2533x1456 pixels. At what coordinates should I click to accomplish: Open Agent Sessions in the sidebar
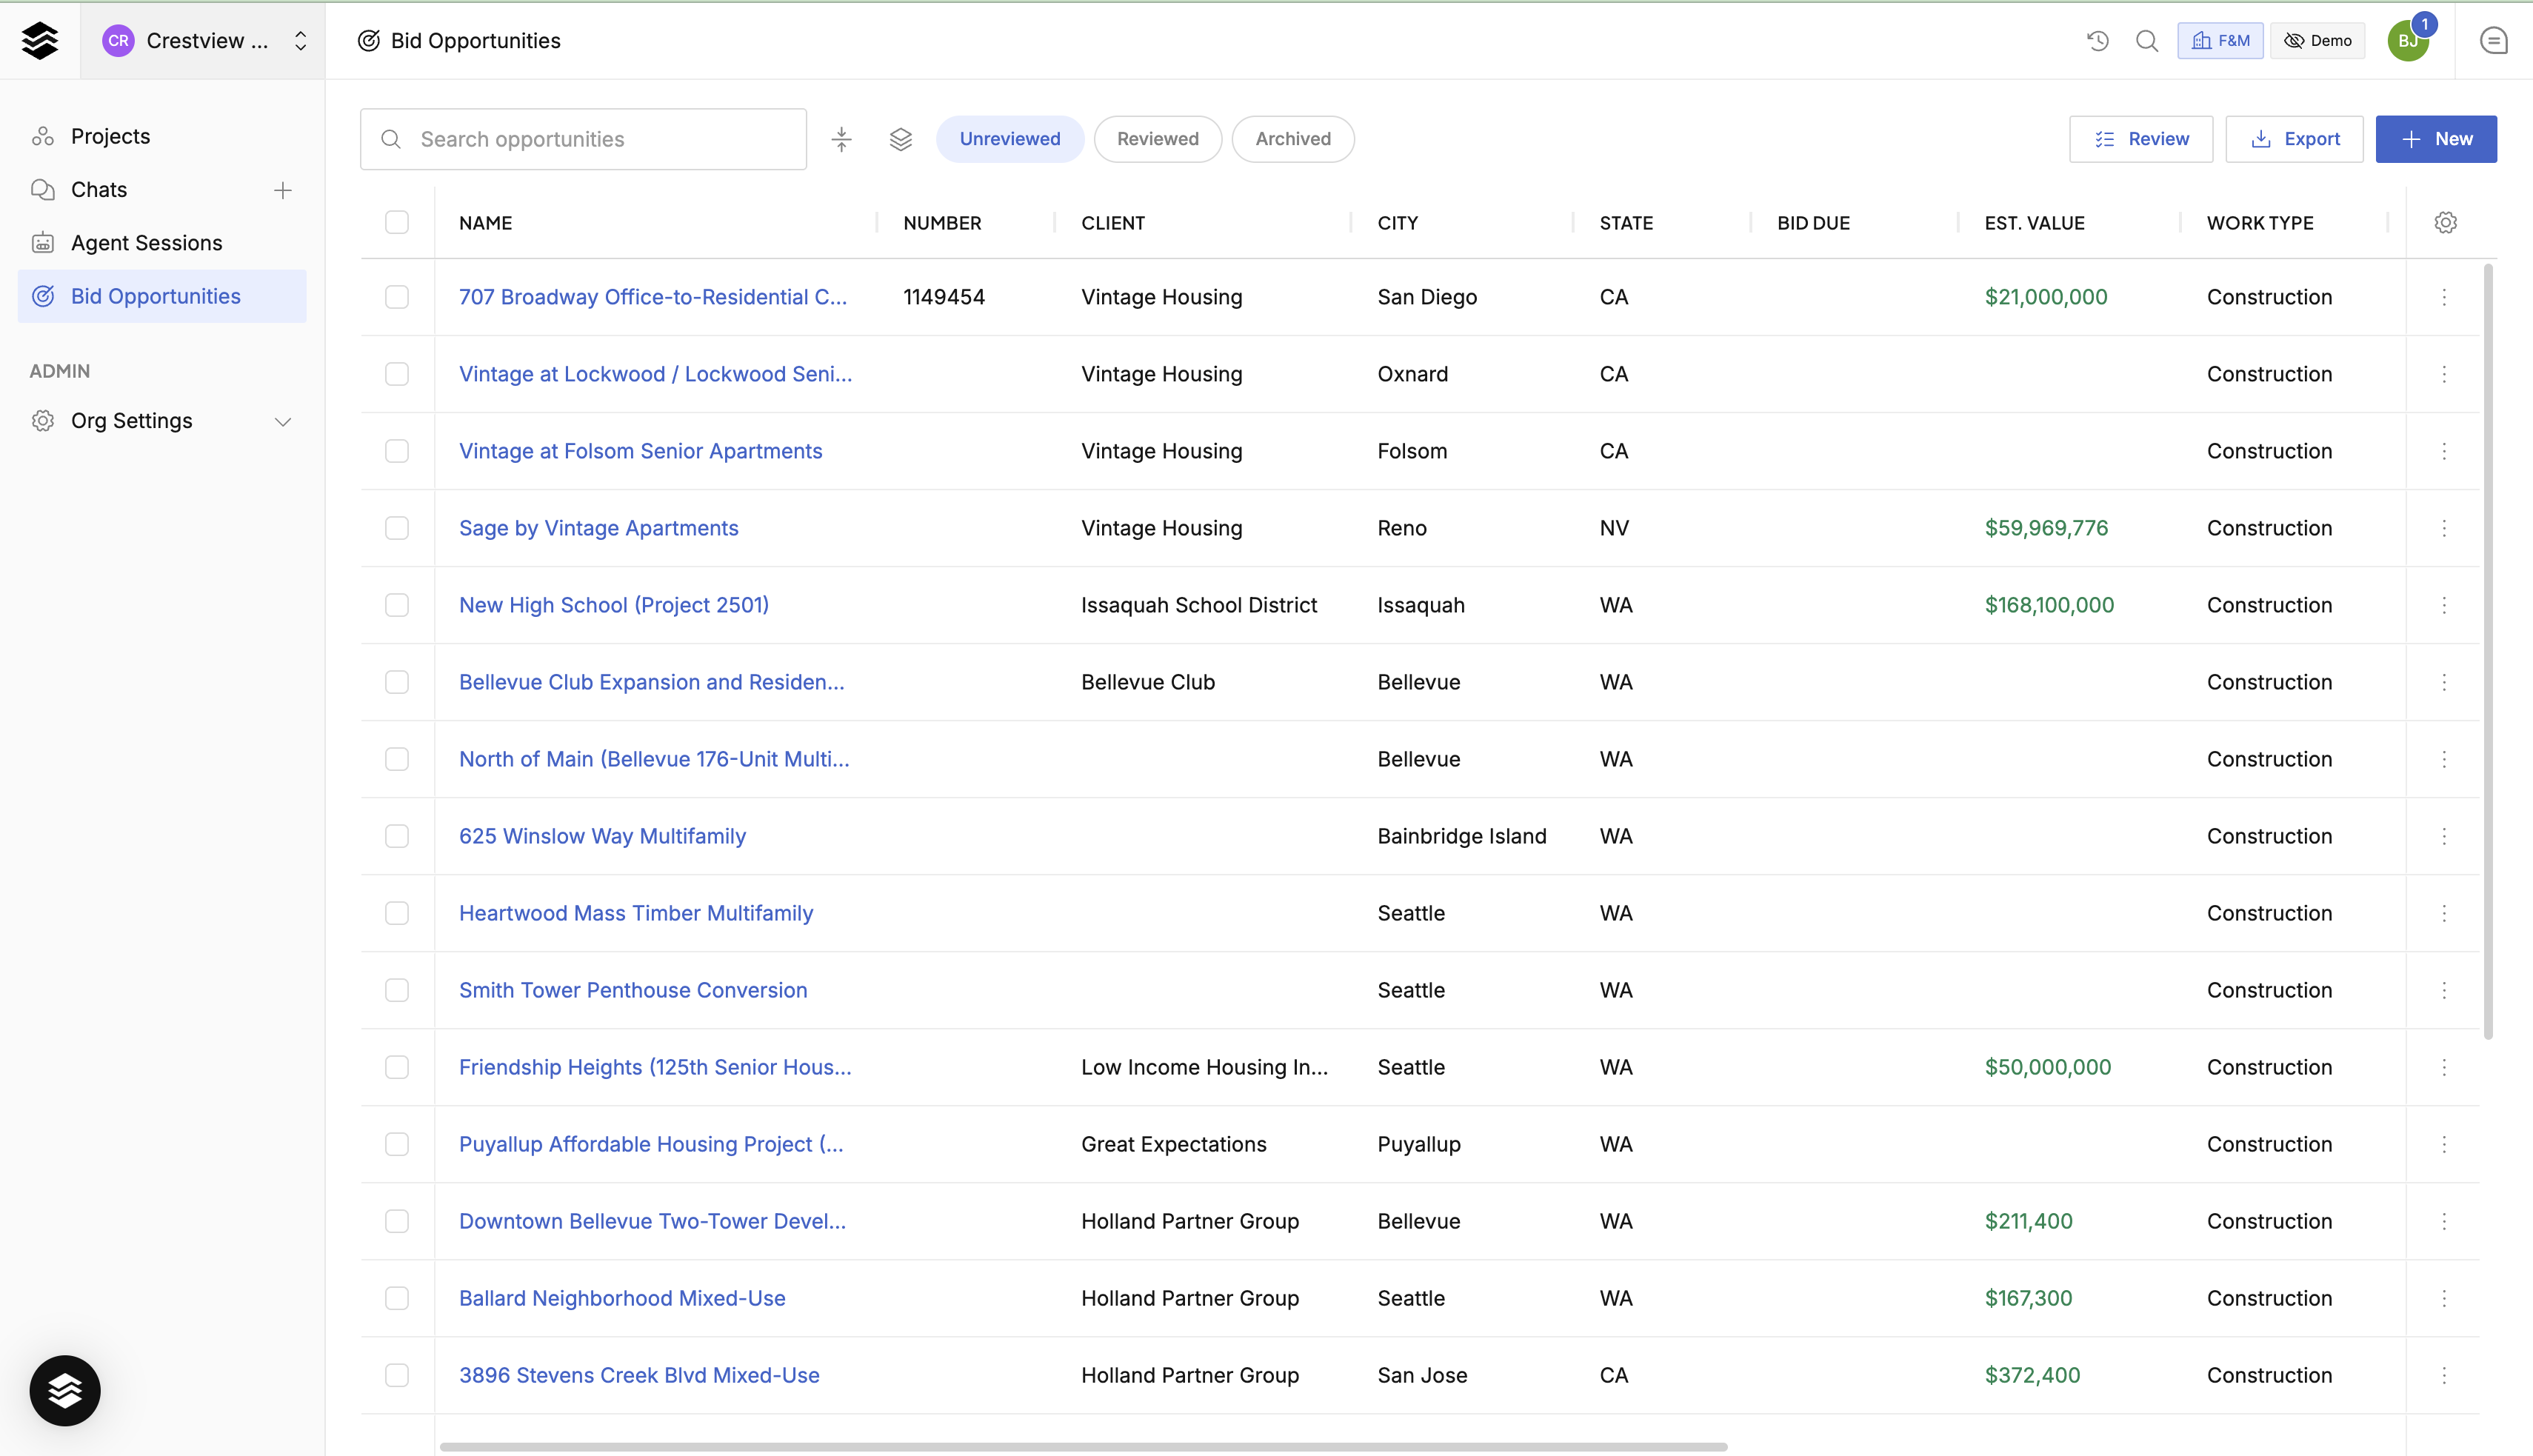point(162,243)
